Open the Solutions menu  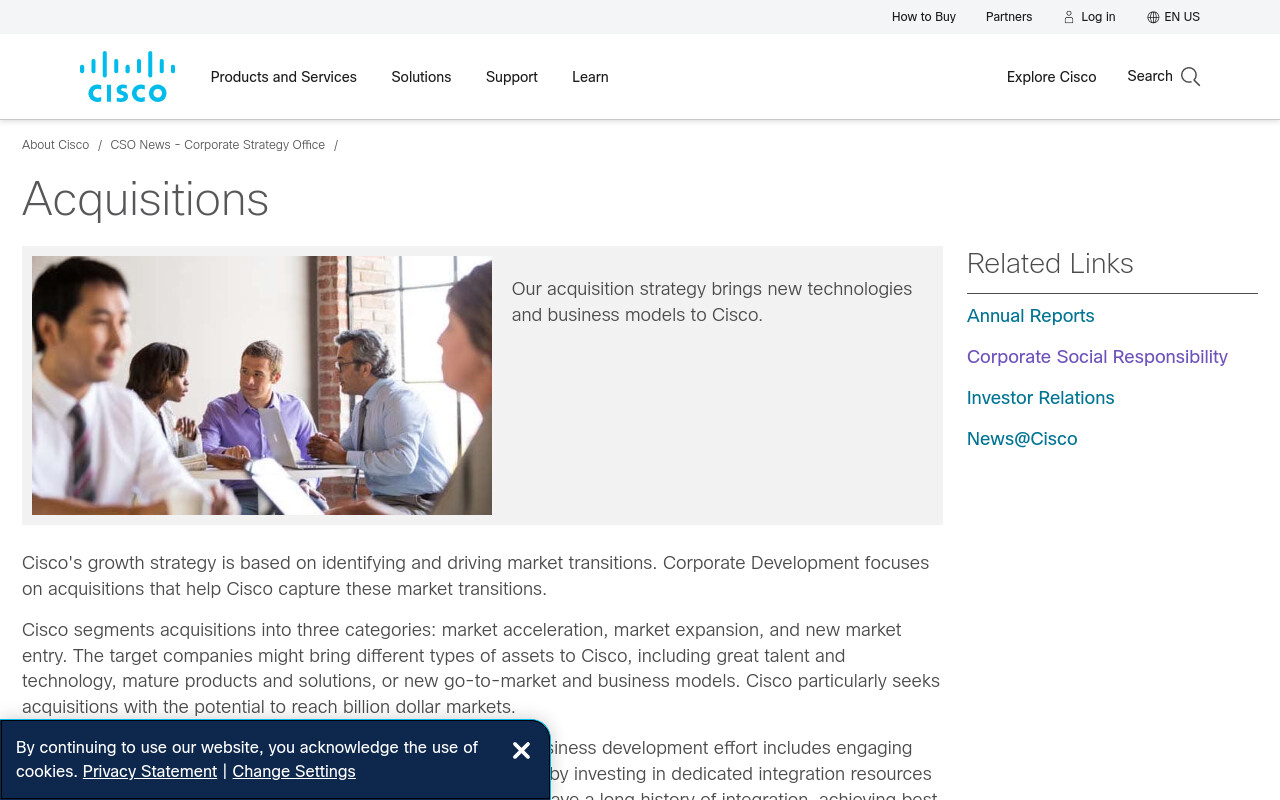pyautogui.click(x=421, y=77)
